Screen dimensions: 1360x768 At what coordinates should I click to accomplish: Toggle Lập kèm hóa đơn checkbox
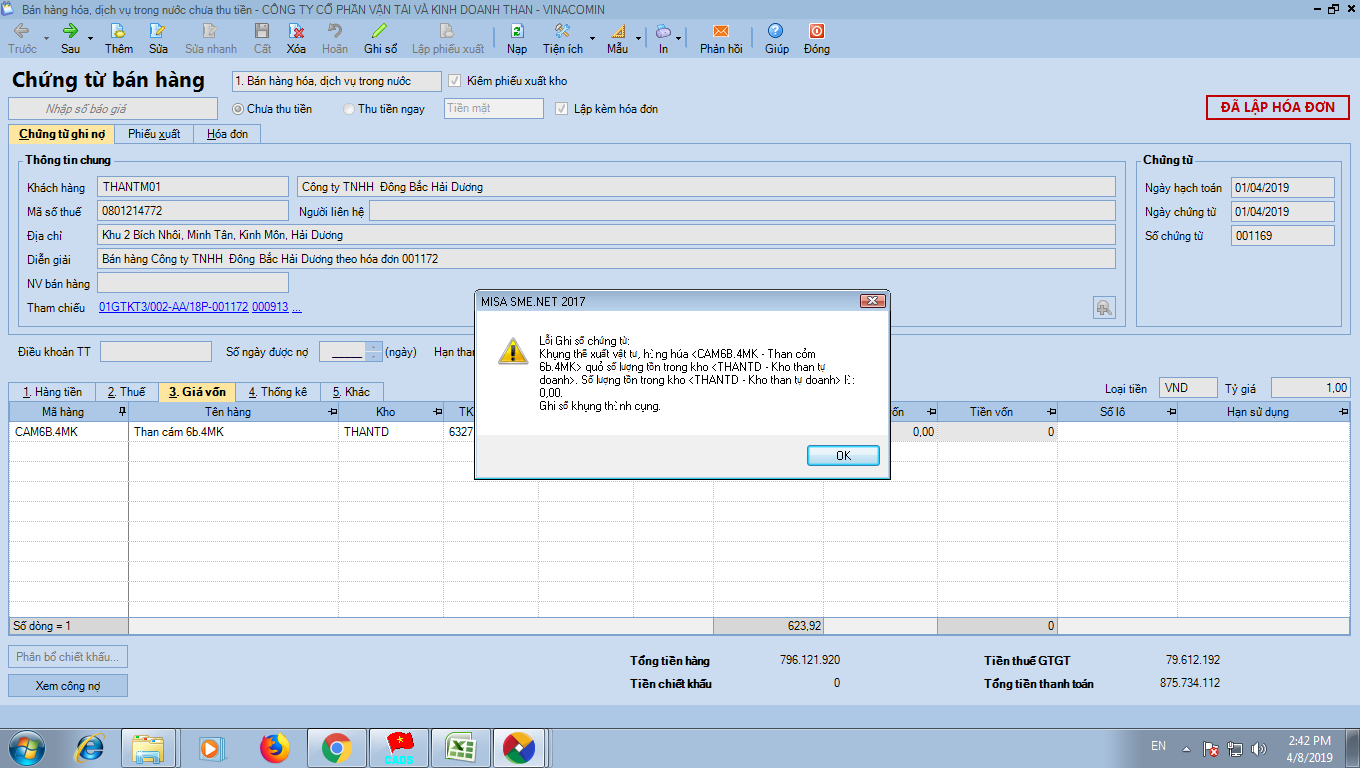562,109
